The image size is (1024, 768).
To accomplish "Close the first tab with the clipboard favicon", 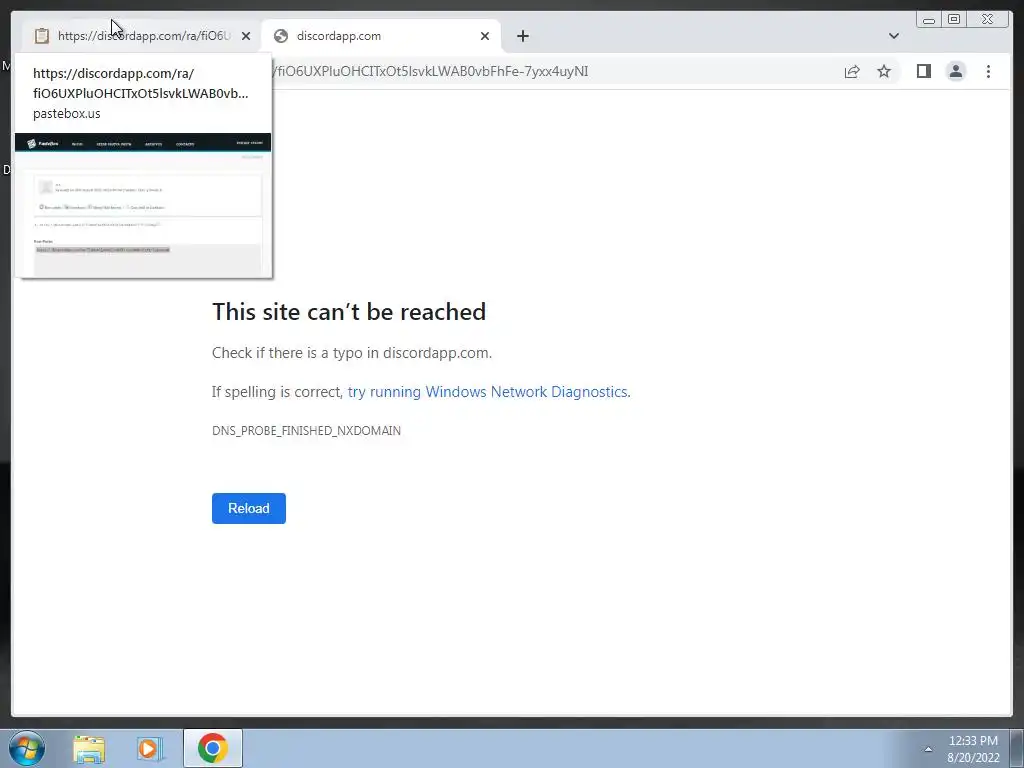I will (x=246, y=36).
